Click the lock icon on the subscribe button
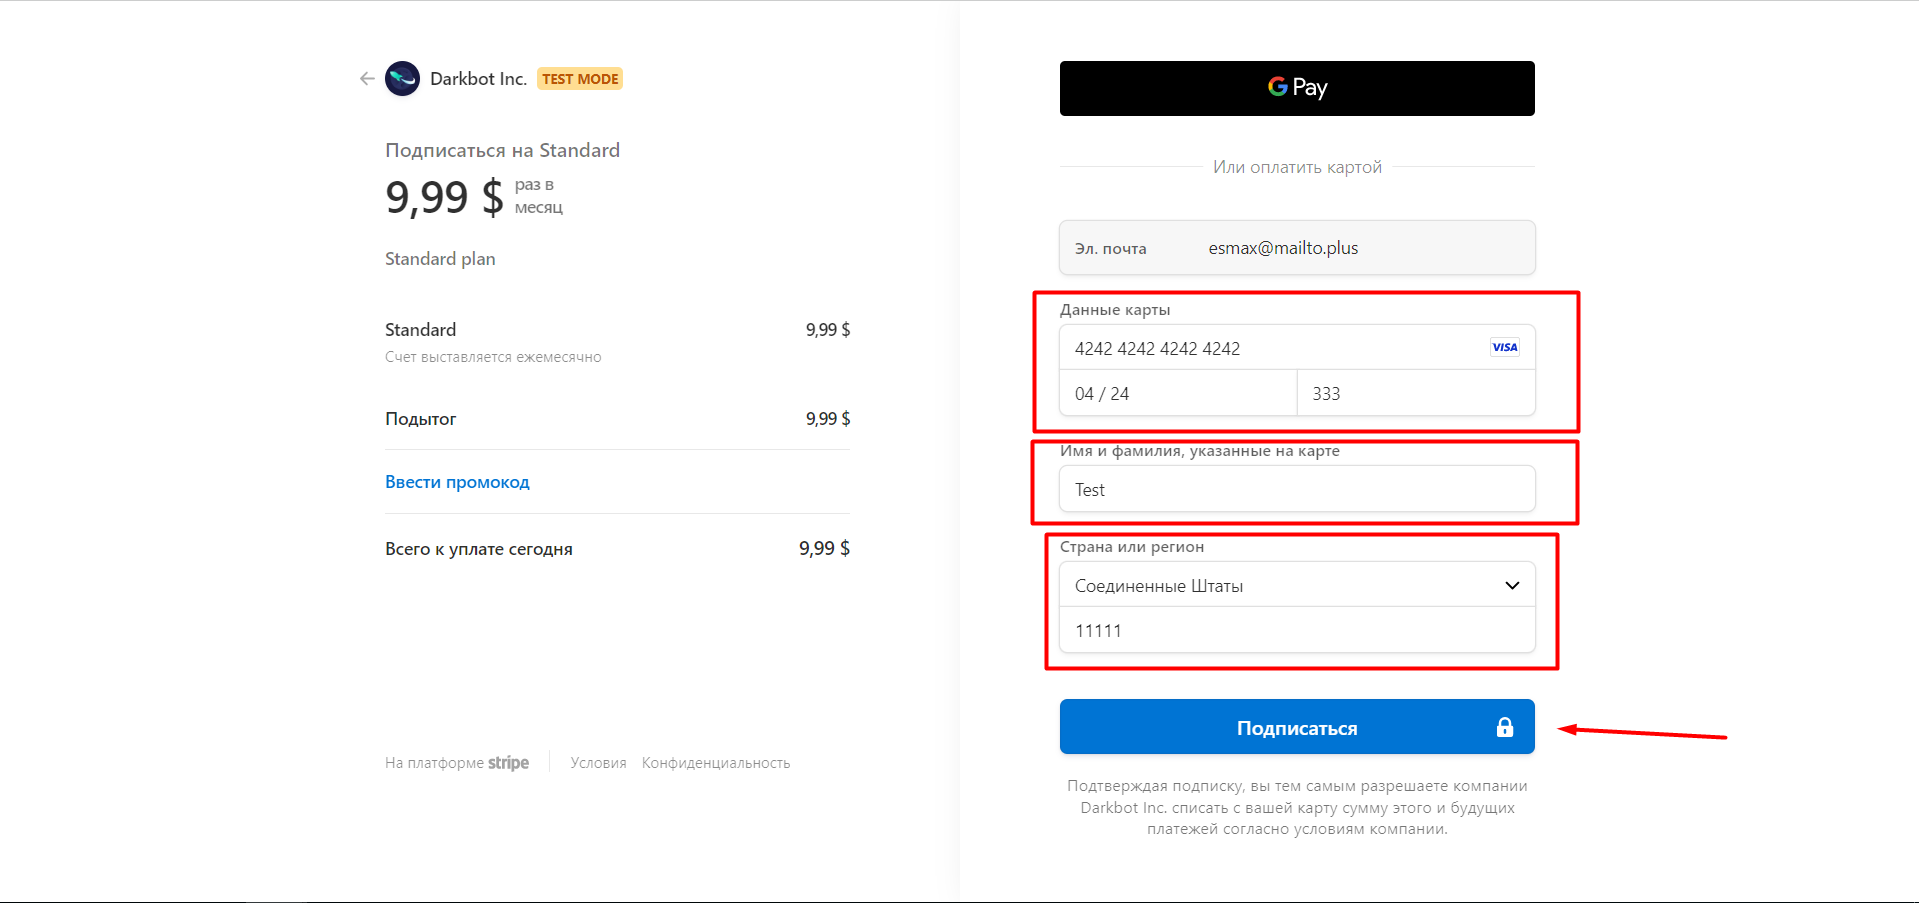This screenshot has width=1919, height=903. click(x=1505, y=727)
